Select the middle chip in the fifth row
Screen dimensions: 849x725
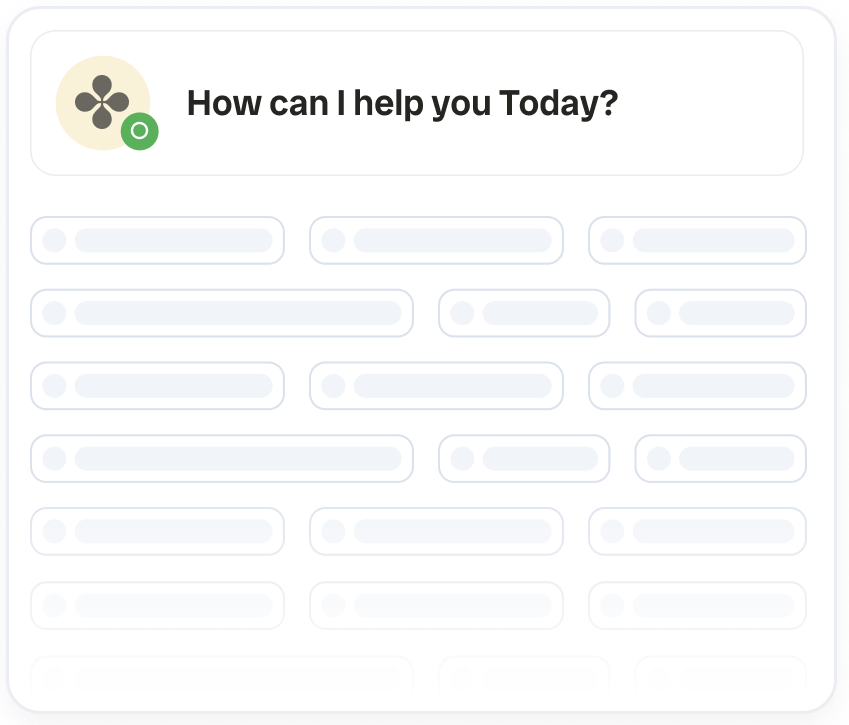(436, 531)
